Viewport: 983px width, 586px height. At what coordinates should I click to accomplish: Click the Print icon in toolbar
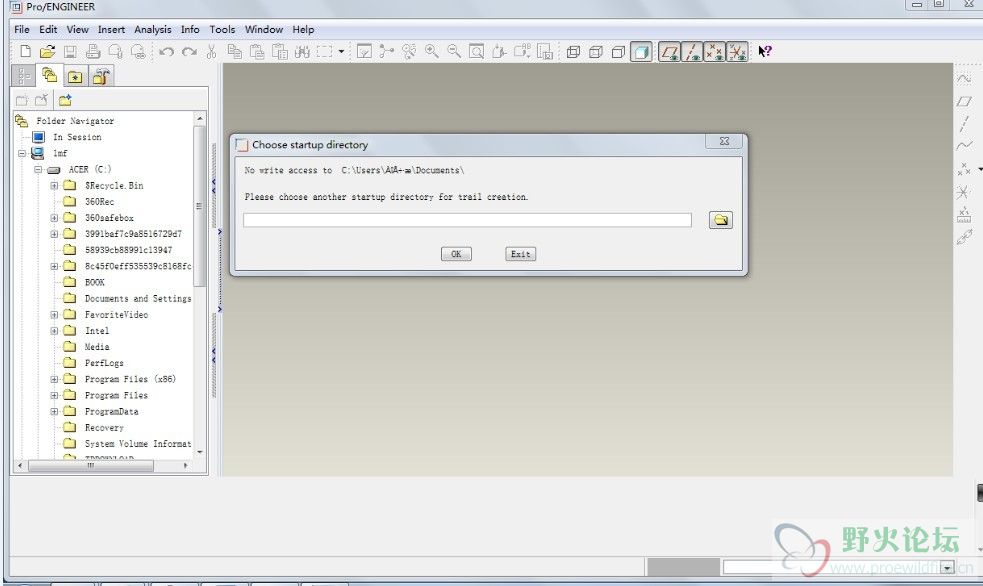[93, 51]
